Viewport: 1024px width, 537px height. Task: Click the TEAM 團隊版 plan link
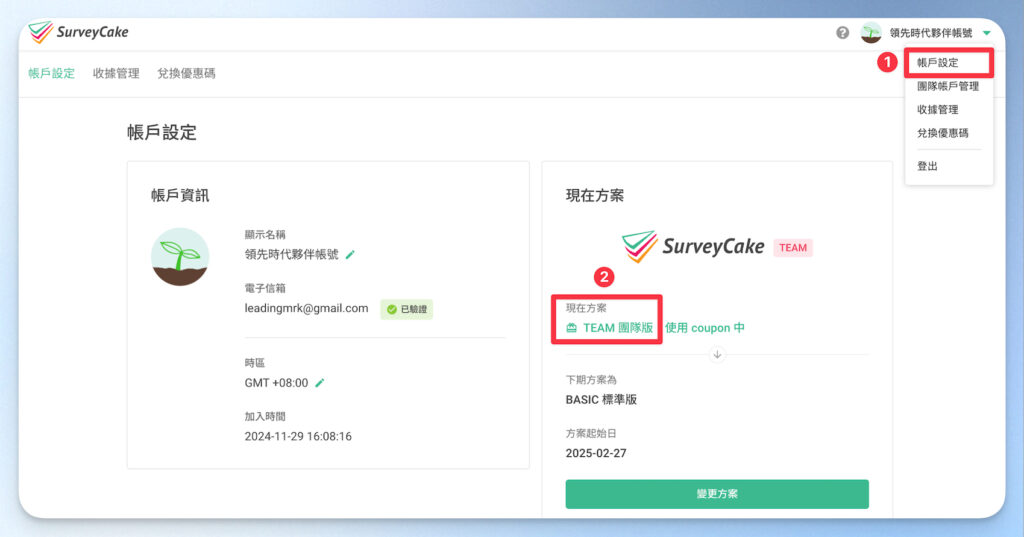pyautogui.click(x=618, y=328)
